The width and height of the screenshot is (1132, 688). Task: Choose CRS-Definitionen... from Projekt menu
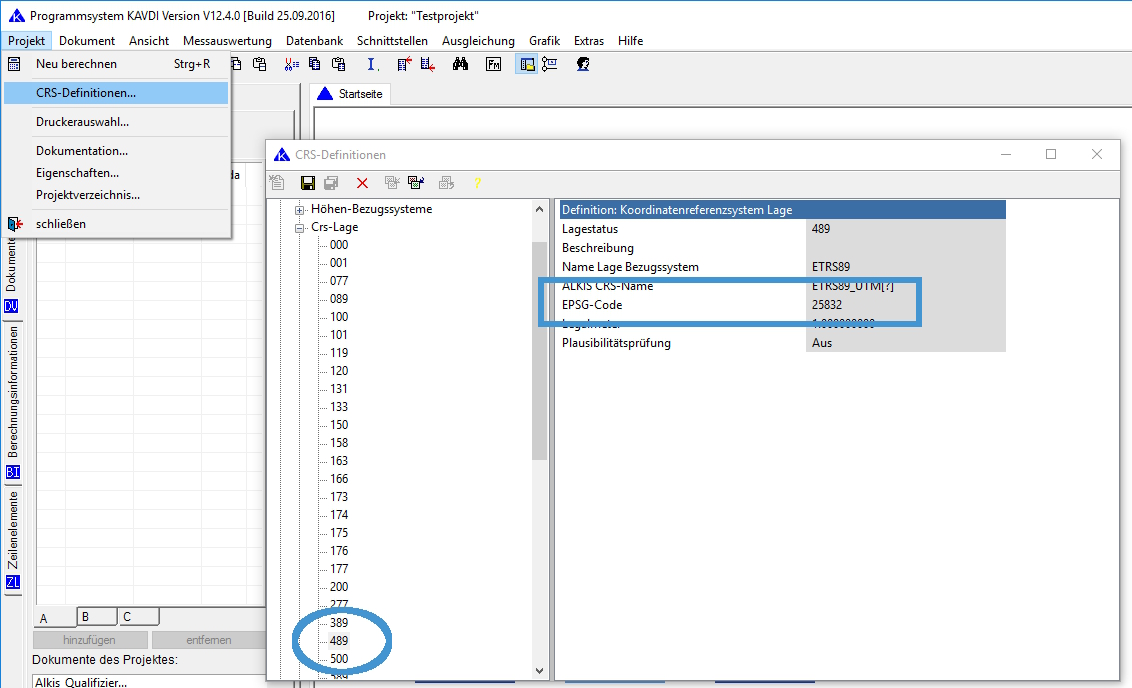coord(86,93)
